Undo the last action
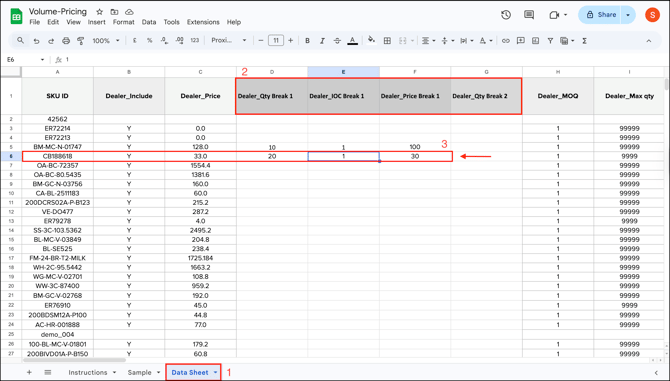Viewport: 670px width, 381px height. [x=36, y=41]
